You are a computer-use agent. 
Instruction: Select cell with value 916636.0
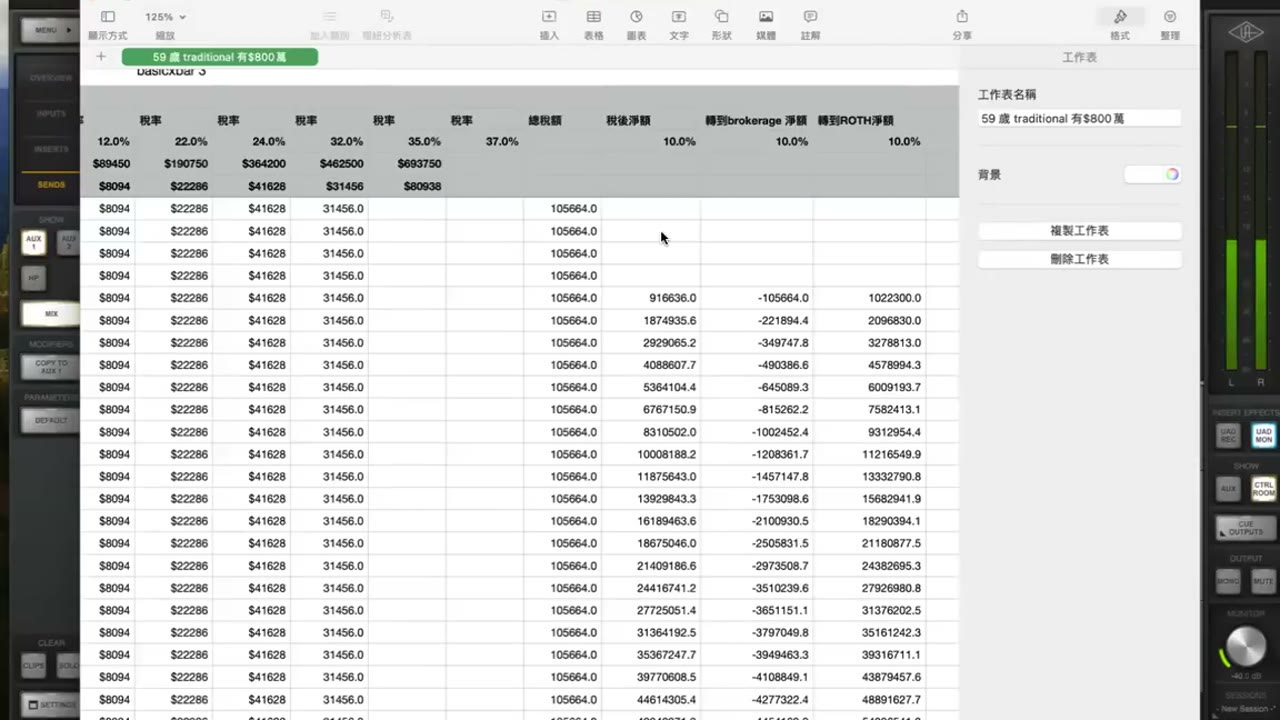651,298
